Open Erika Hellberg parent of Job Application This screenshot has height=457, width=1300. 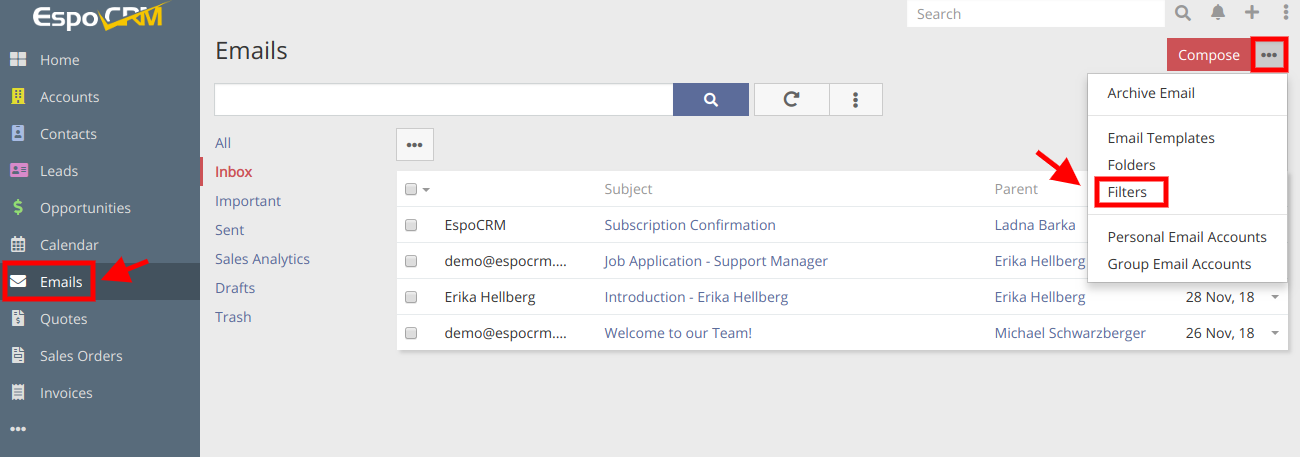(x=1039, y=261)
